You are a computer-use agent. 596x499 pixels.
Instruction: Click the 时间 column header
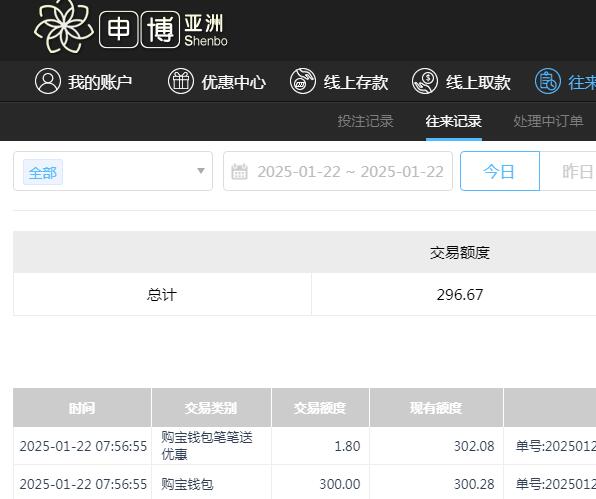click(82, 408)
